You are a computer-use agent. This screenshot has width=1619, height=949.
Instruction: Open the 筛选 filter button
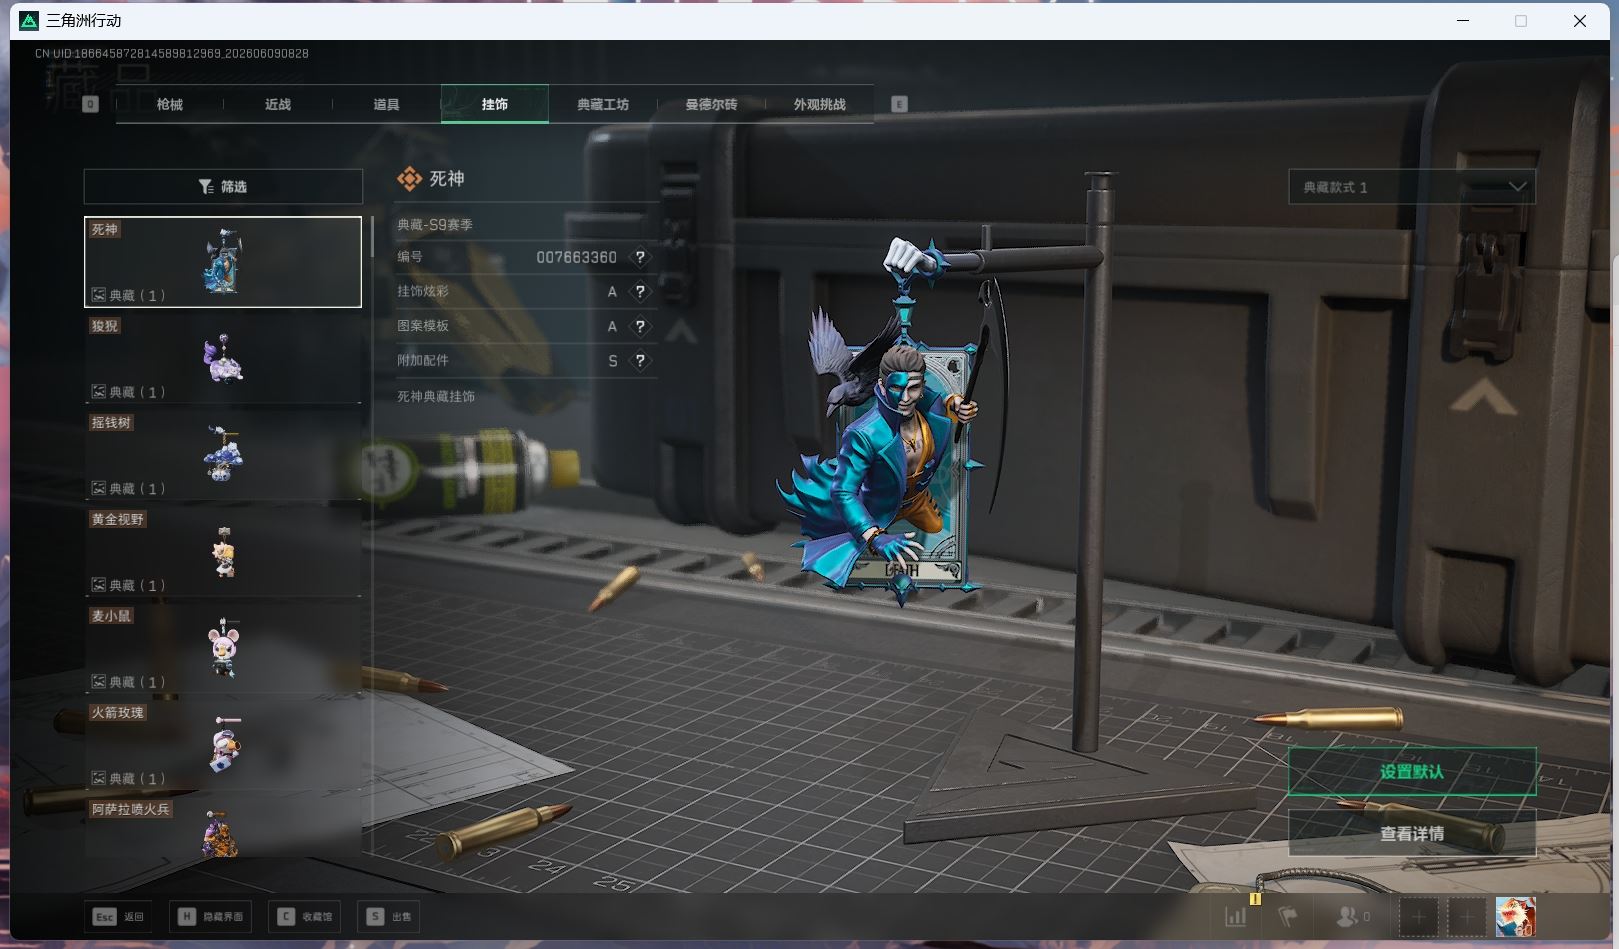[223, 187]
